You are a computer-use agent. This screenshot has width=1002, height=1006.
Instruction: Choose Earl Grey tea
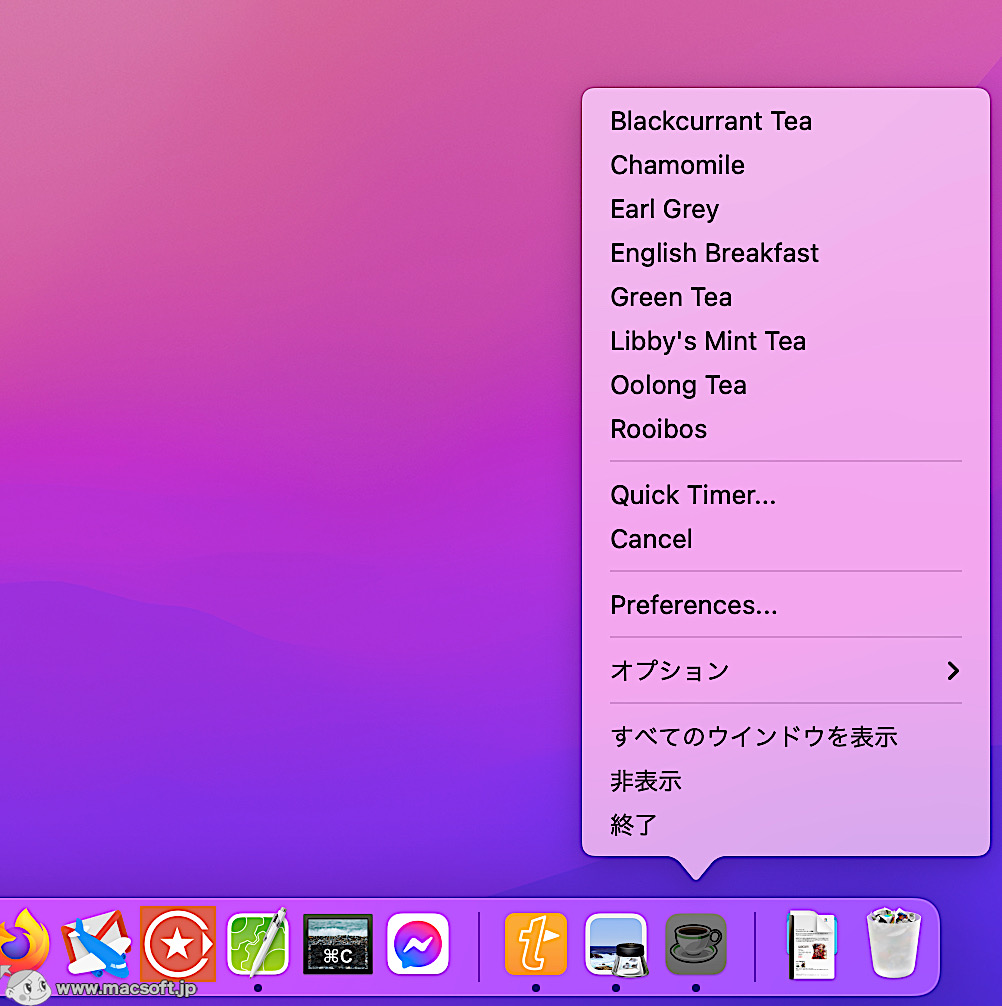tap(786, 209)
